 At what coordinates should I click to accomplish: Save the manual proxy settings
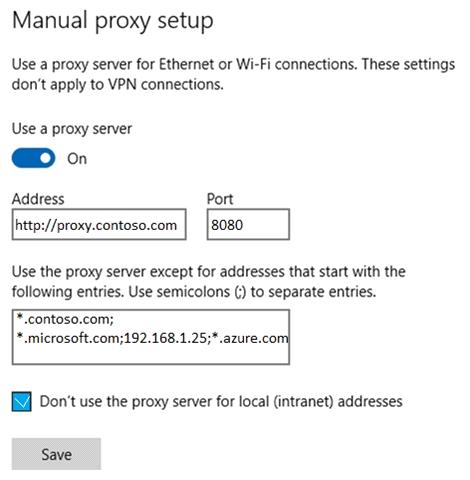coord(56,454)
